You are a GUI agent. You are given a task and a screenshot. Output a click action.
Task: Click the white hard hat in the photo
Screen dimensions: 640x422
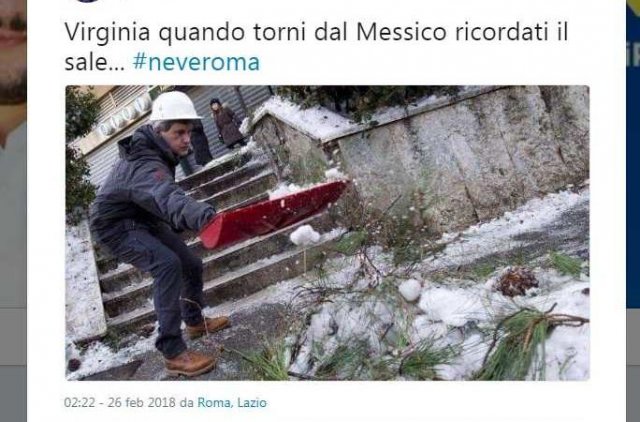point(174,106)
